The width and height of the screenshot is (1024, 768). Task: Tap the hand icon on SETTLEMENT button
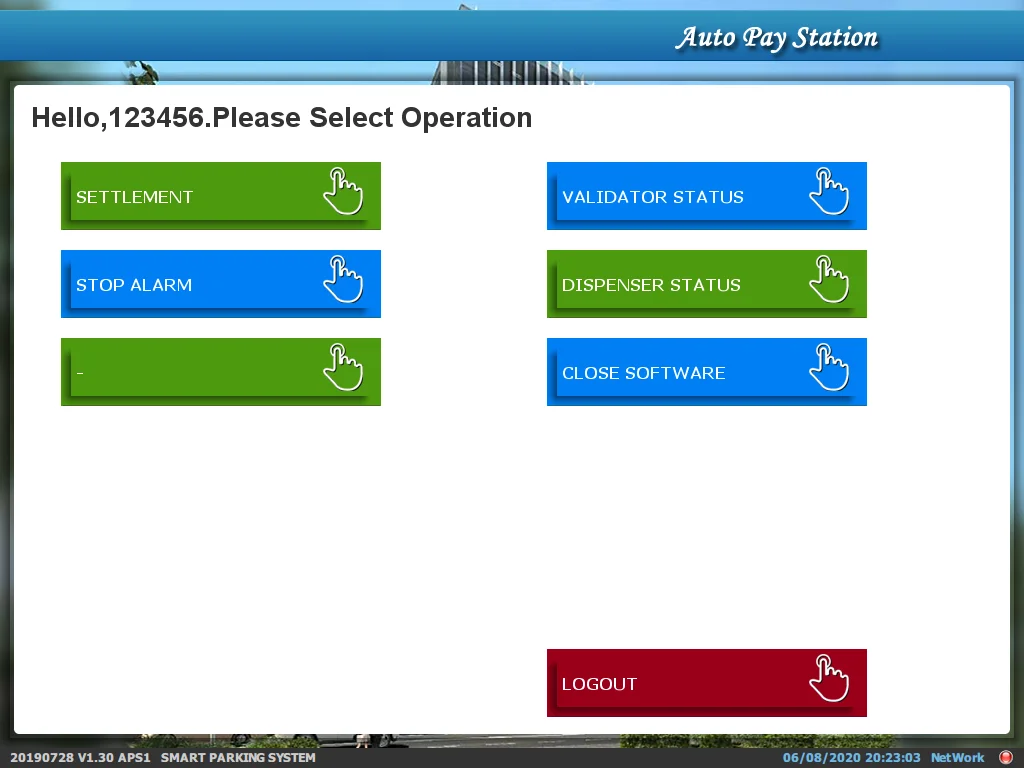click(x=344, y=192)
